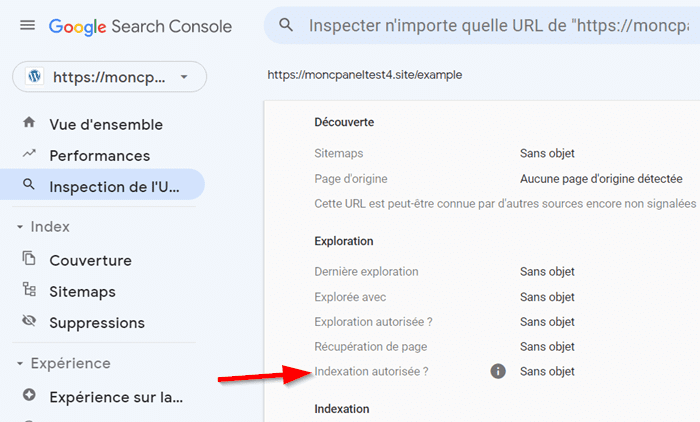
Task: Click the Sitemaps row label in Découverte
Action: click(x=339, y=153)
